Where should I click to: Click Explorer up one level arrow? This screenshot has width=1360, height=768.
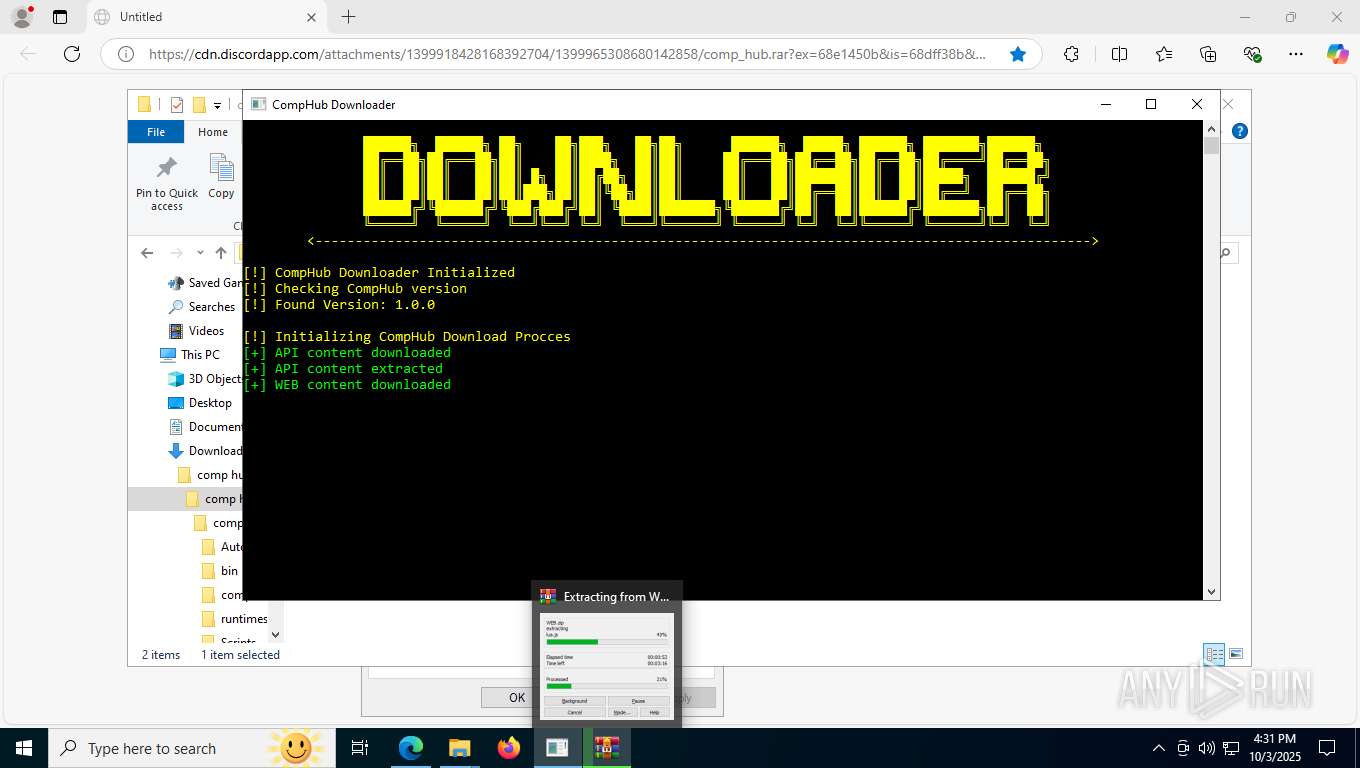point(221,253)
